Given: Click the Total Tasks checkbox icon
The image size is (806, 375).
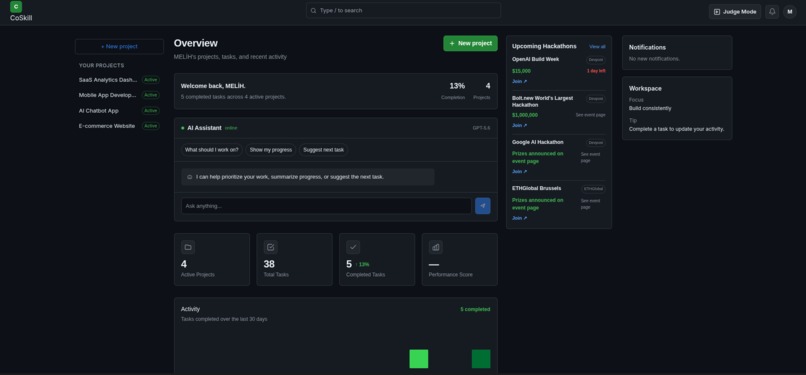Looking at the screenshot, I should coord(270,247).
